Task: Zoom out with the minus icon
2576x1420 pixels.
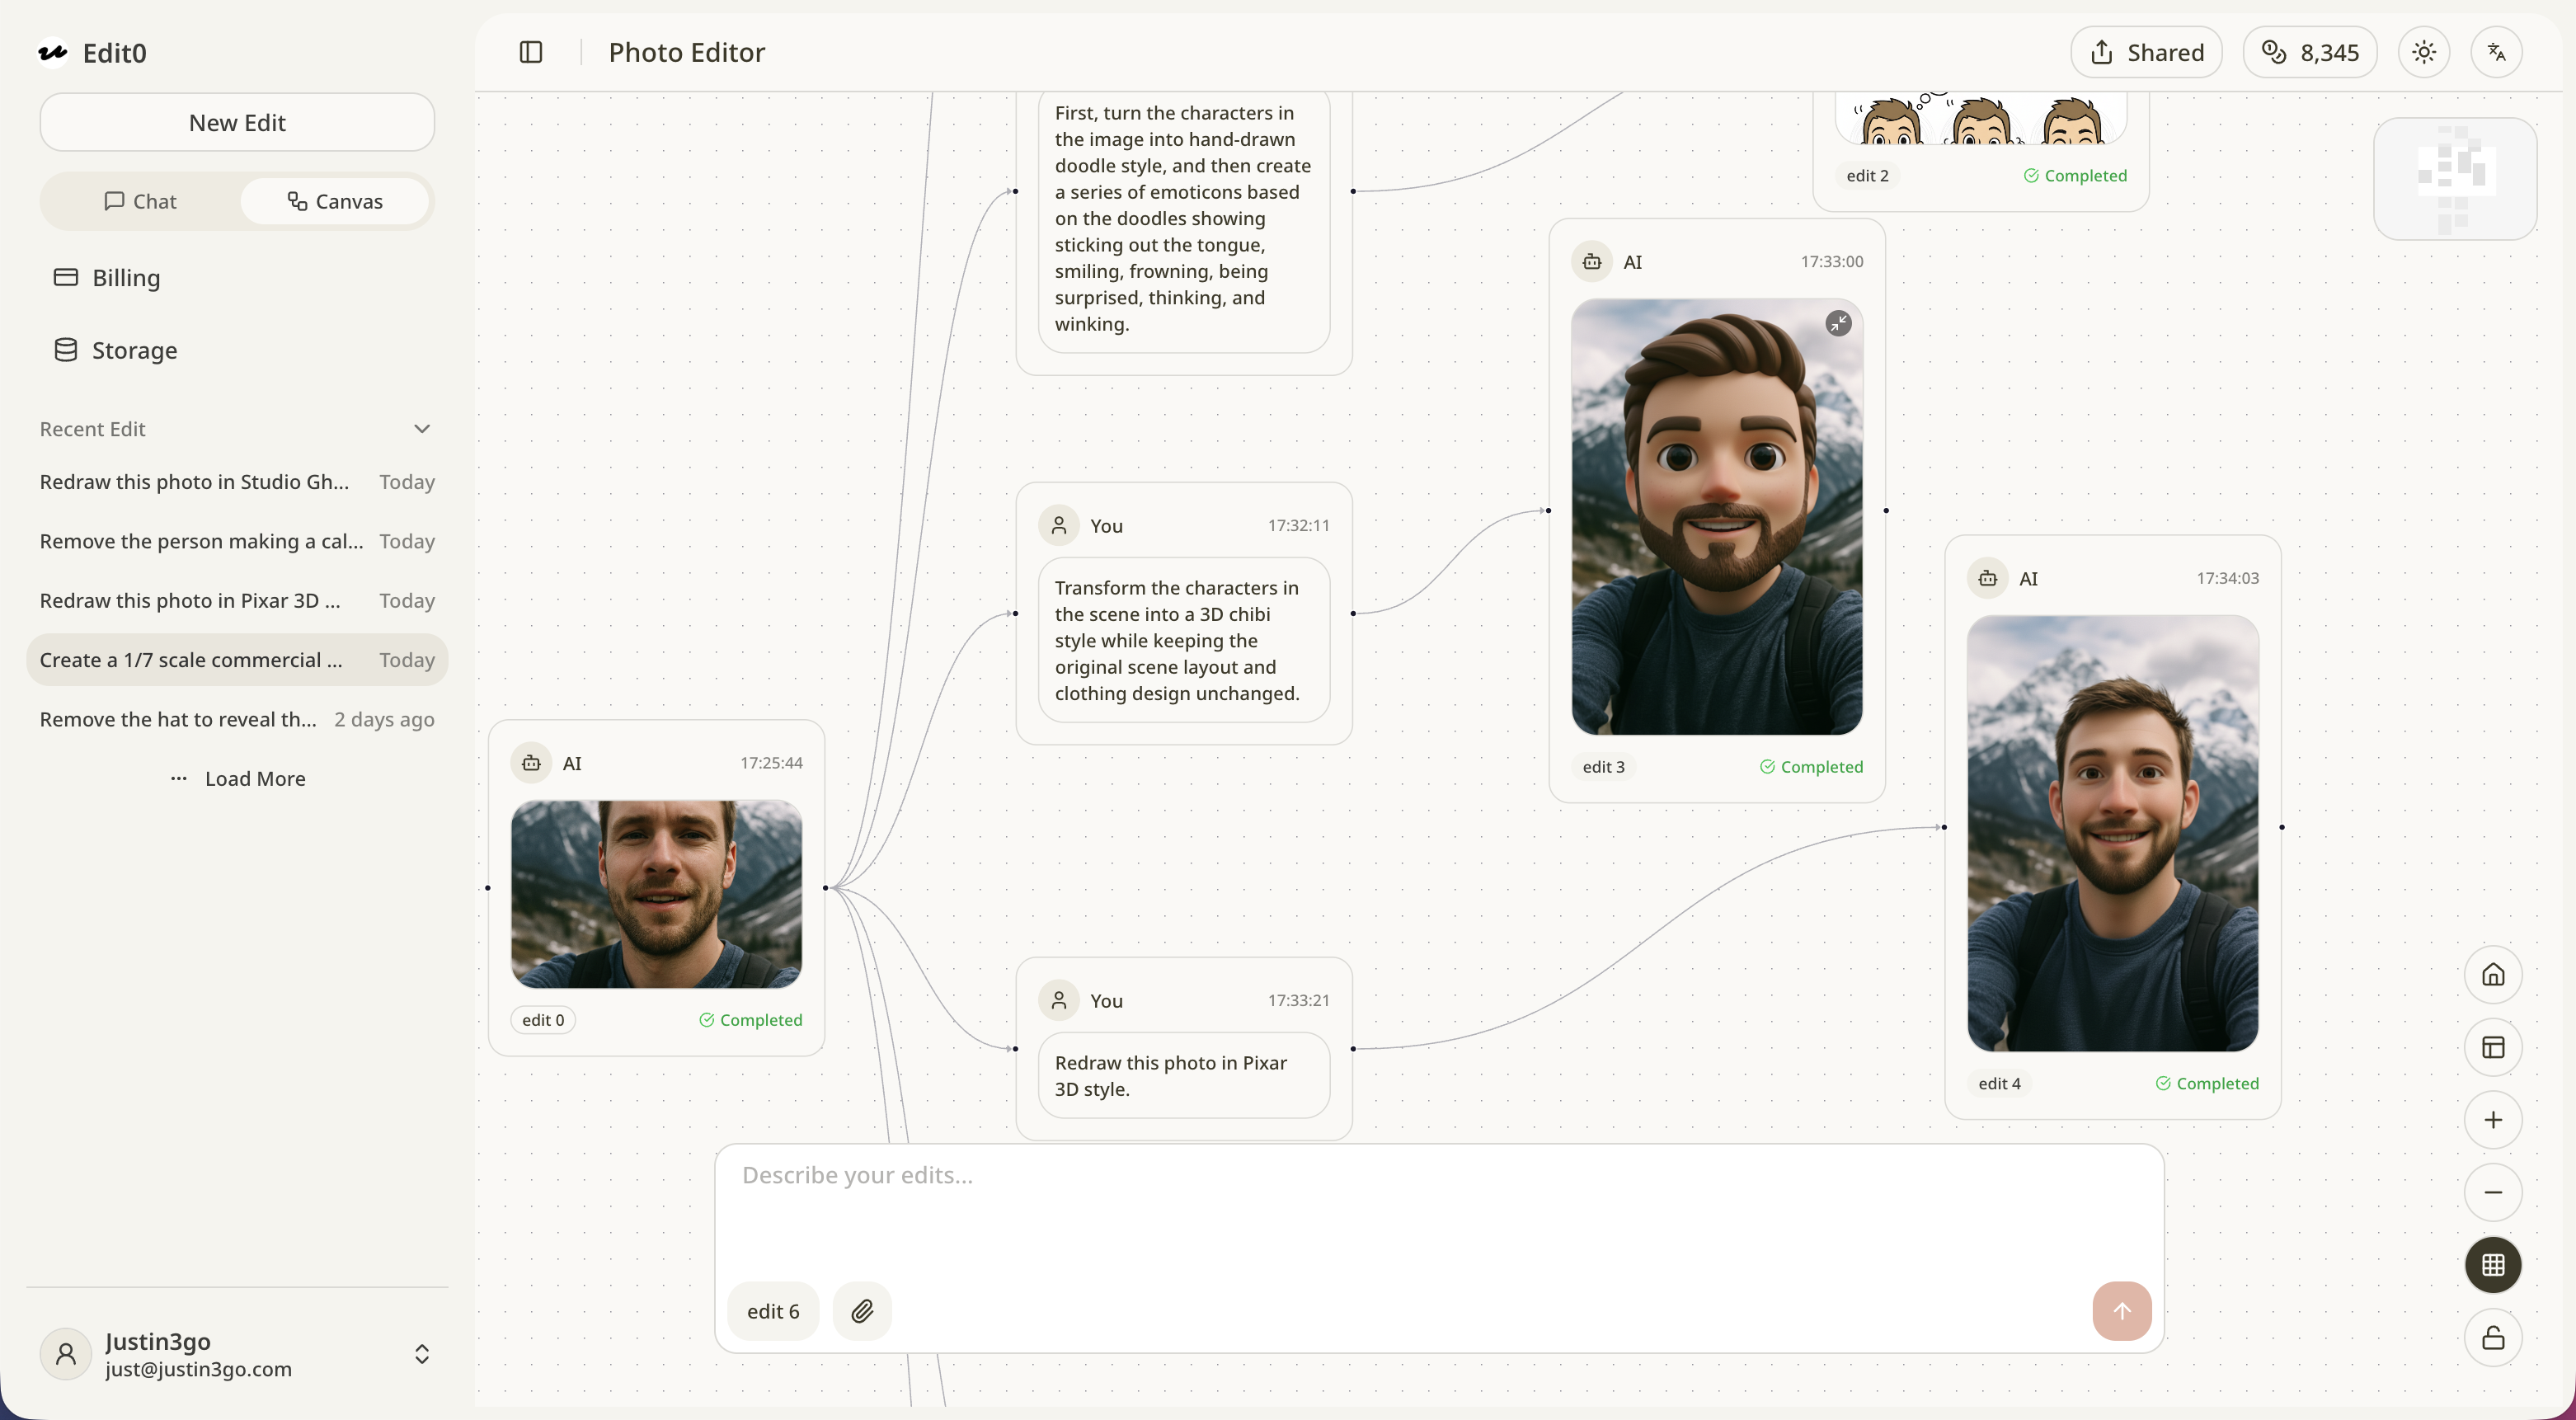Action: tap(2493, 1192)
